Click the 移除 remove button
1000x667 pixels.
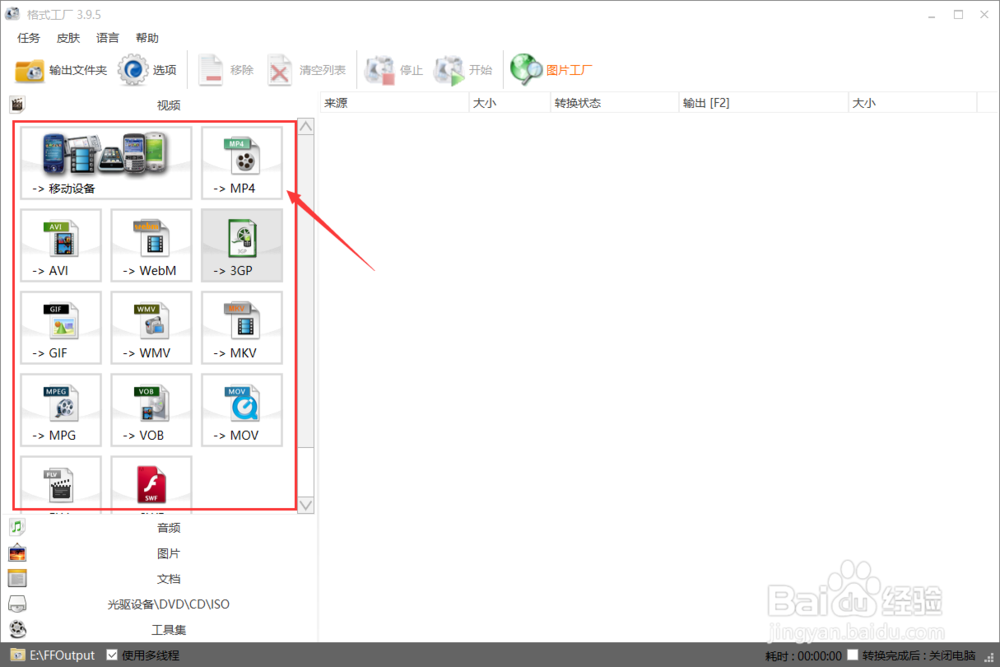point(226,70)
